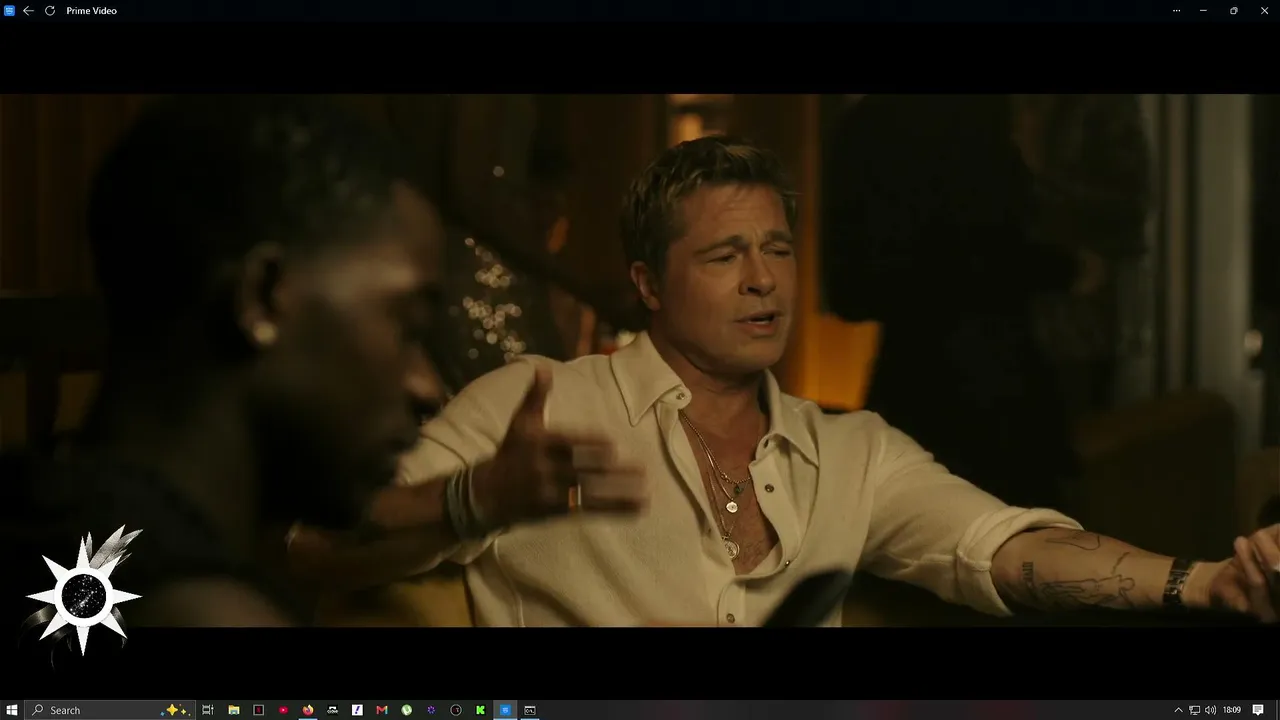Open File Explorer from the taskbar

click(233, 710)
